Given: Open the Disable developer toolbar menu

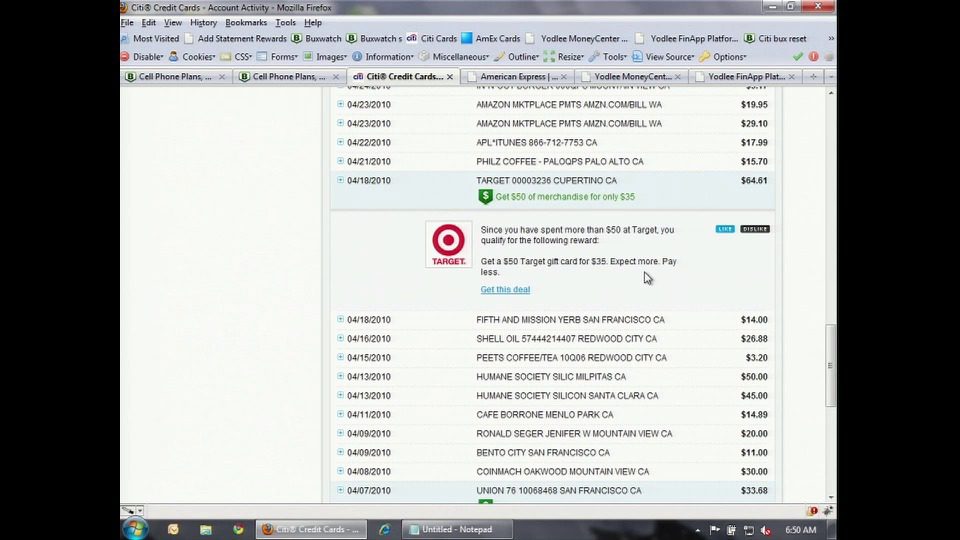Looking at the screenshot, I should 143,56.
